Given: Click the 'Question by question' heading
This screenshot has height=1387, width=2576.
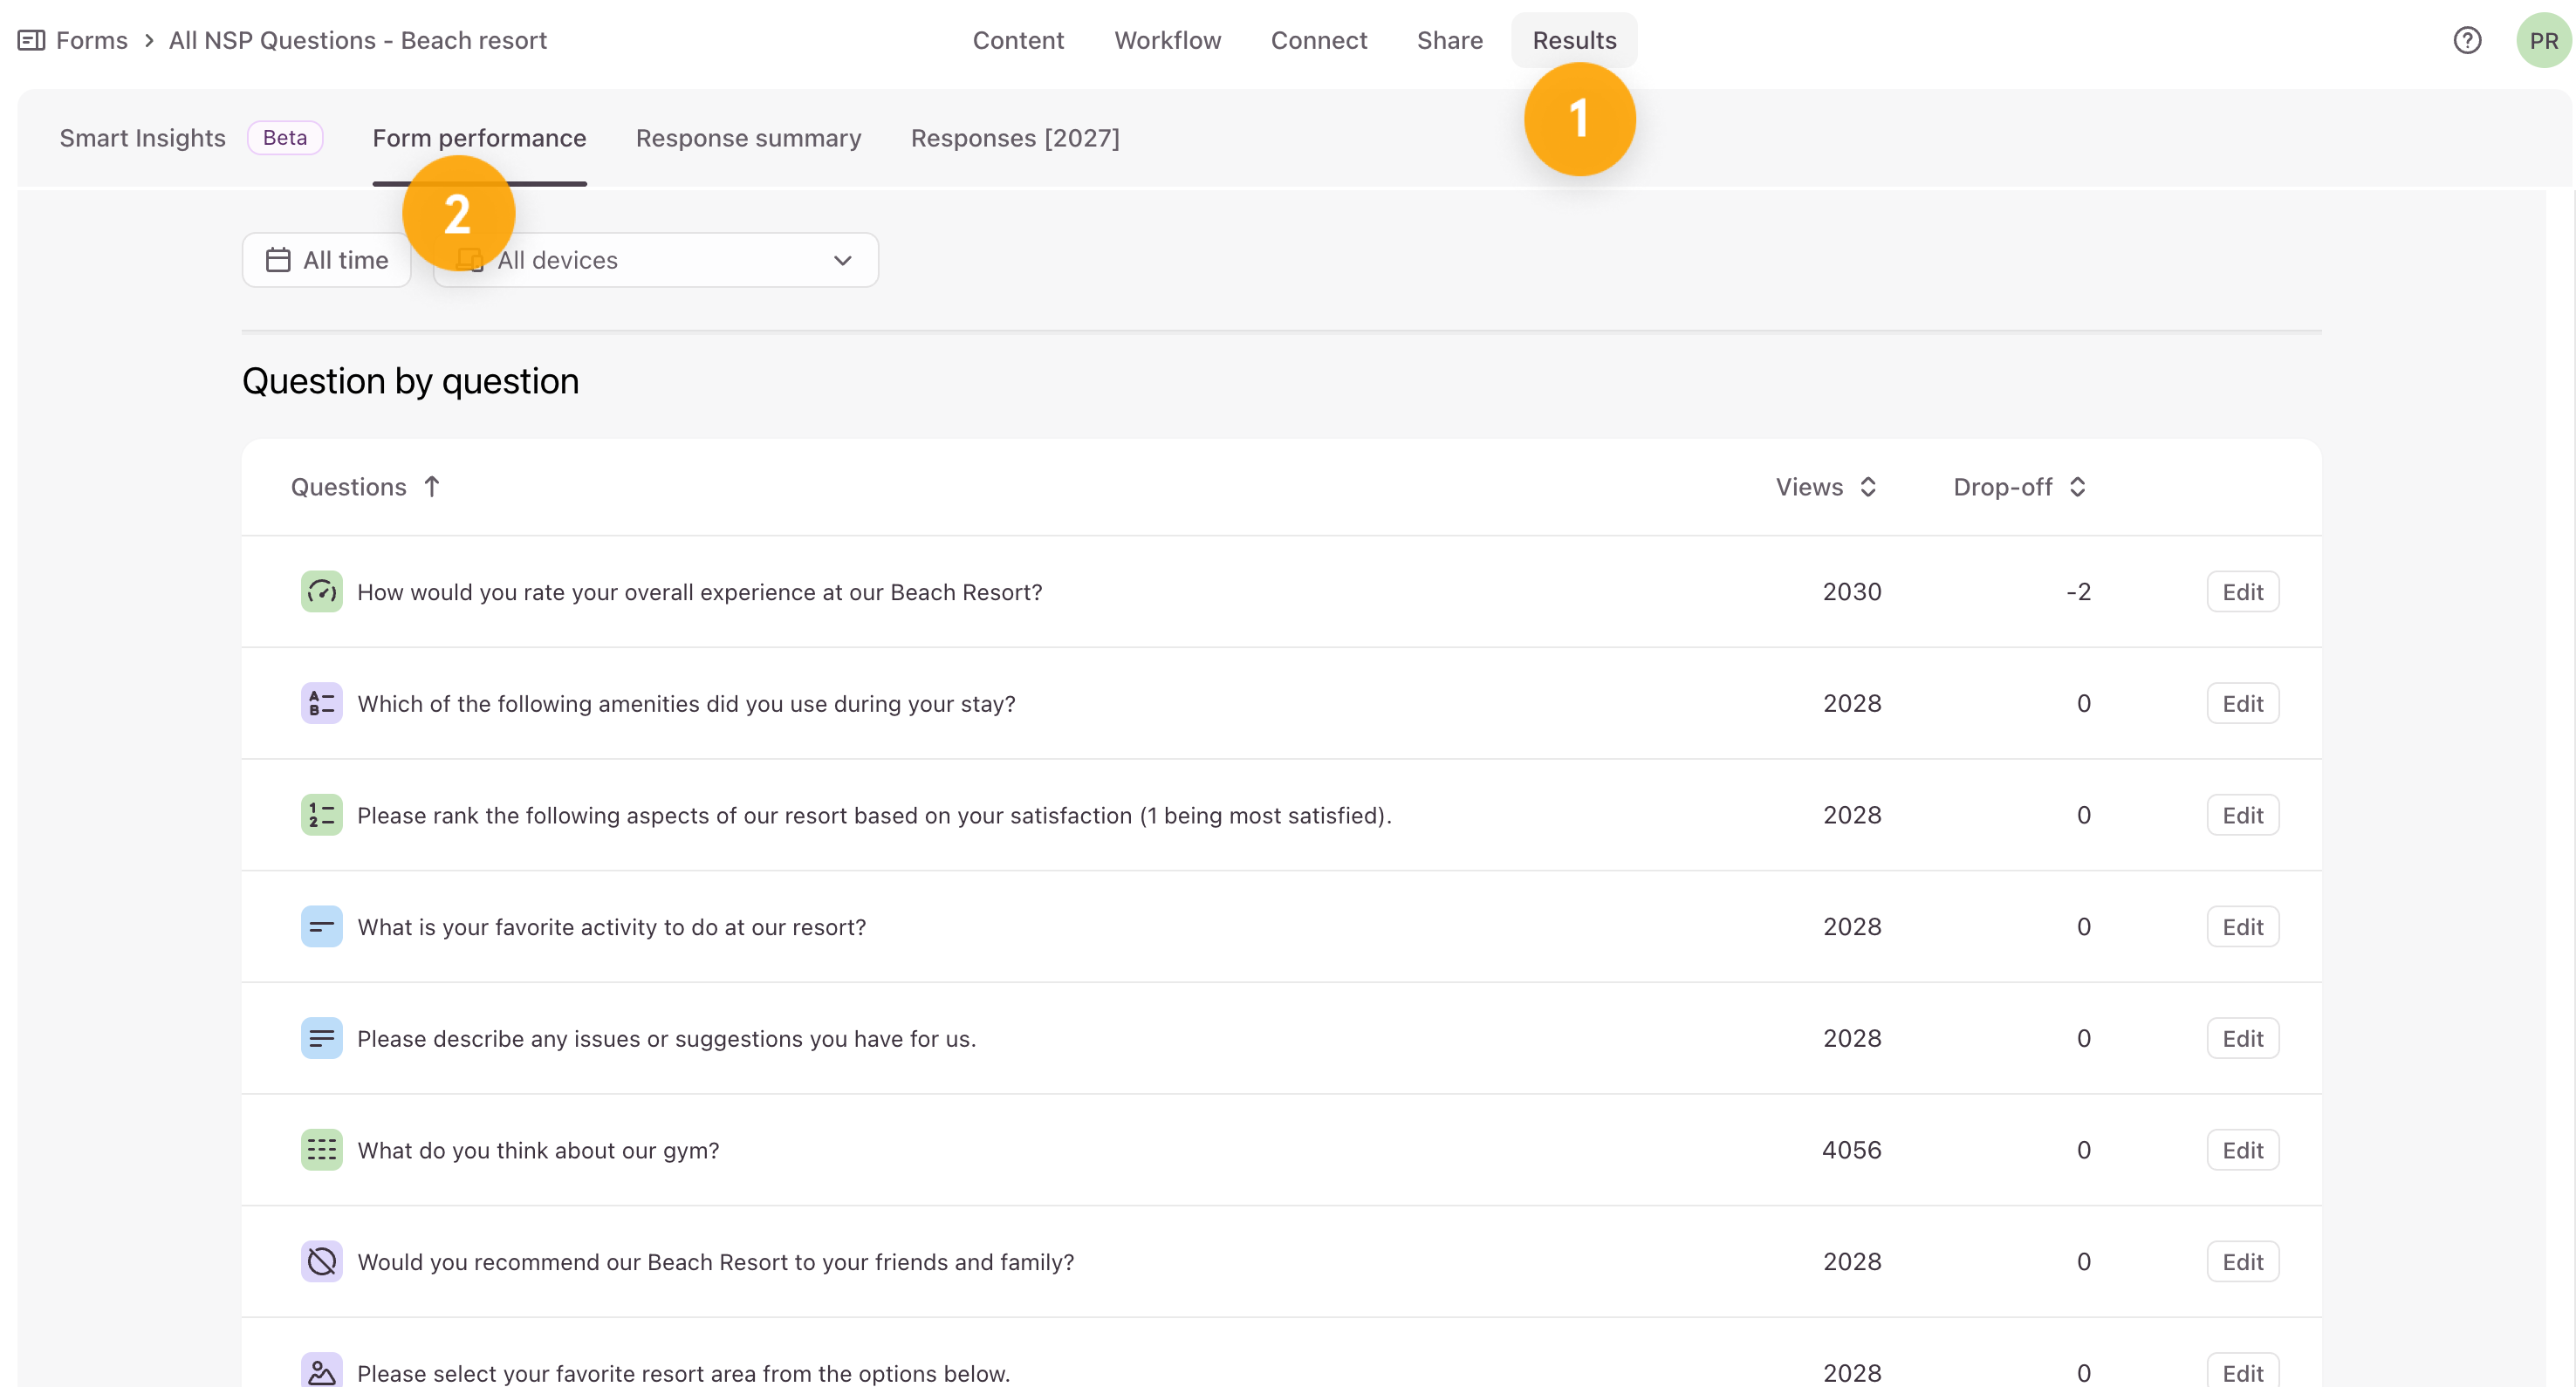Looking at the screenshot, I should (411, 381).
